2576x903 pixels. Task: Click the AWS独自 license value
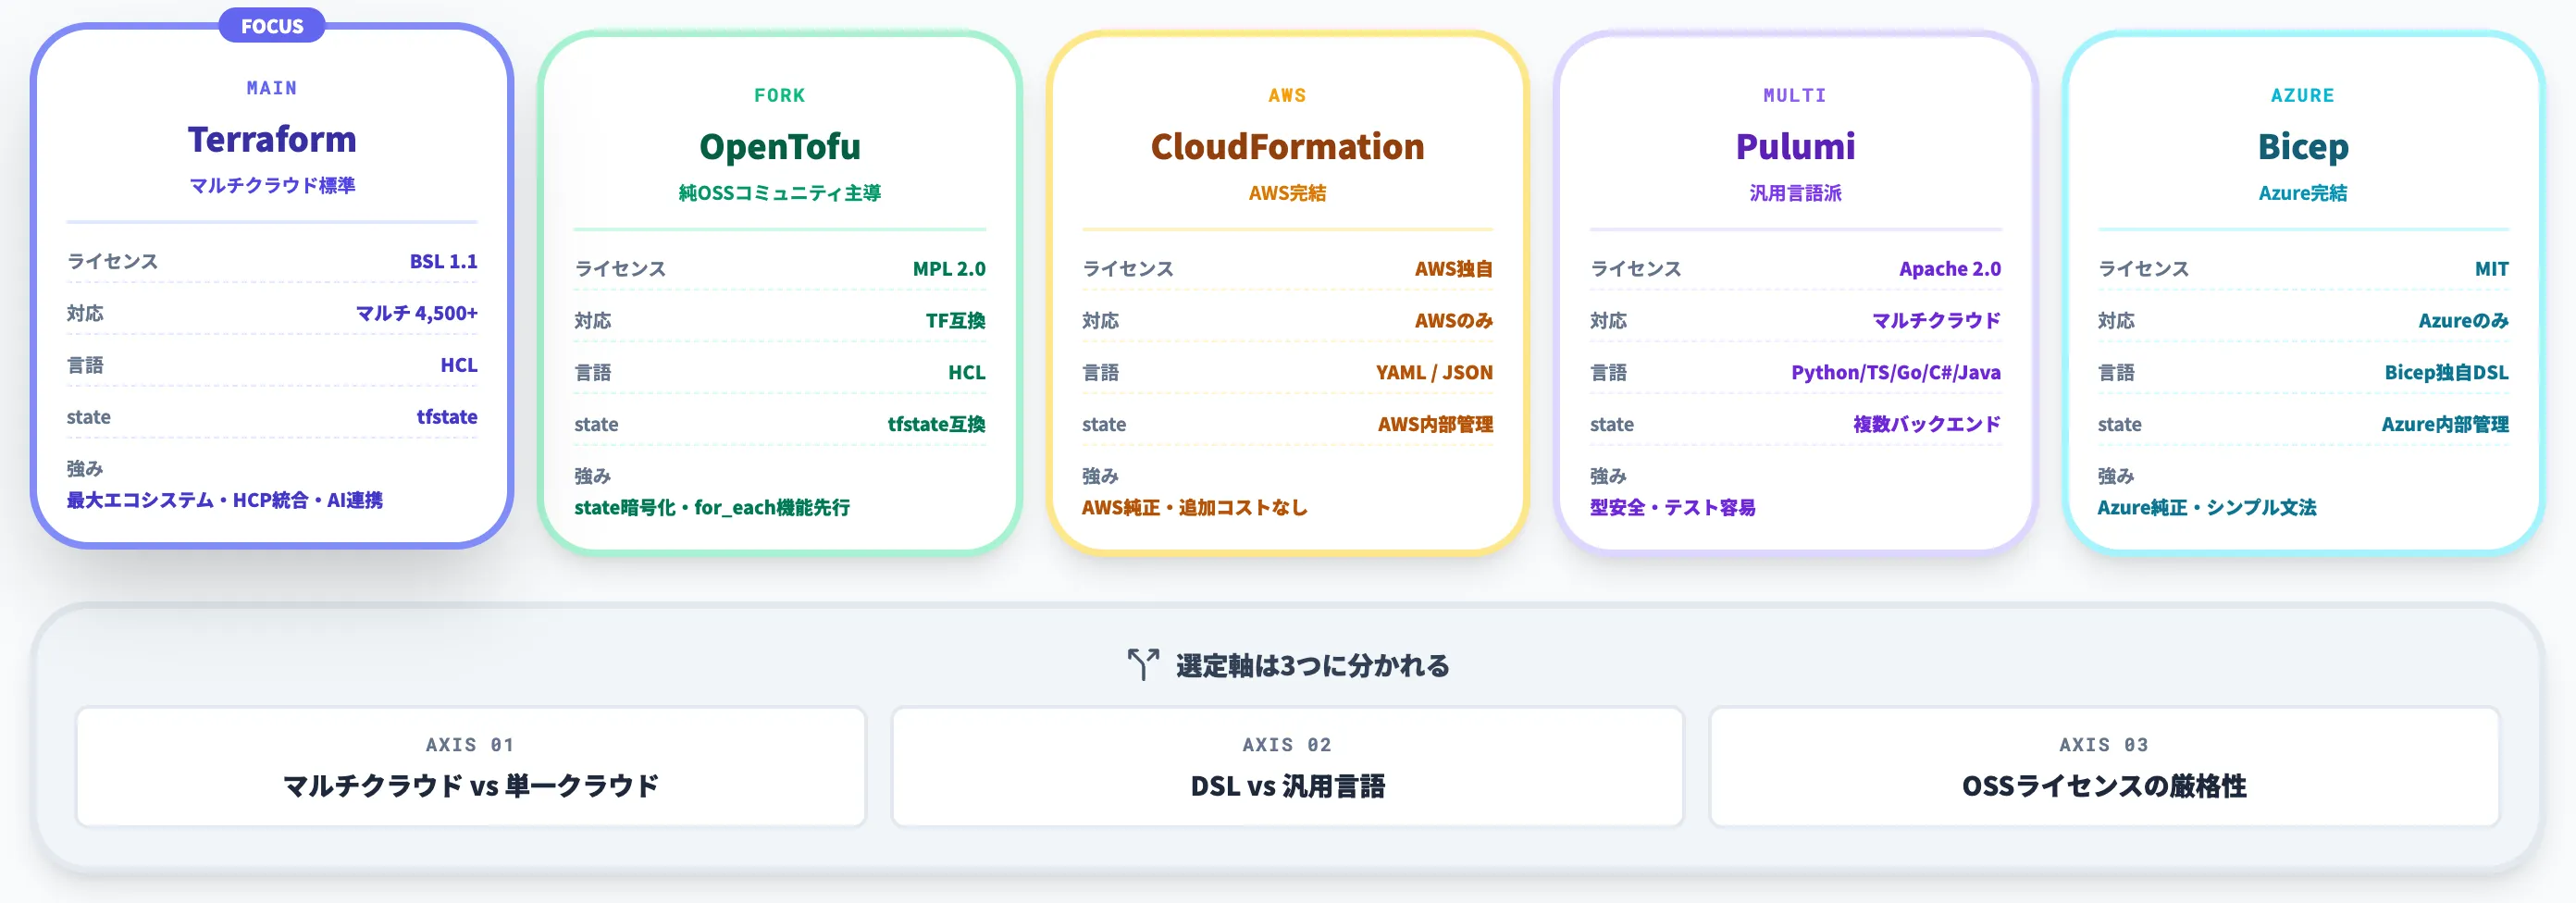1454,268
